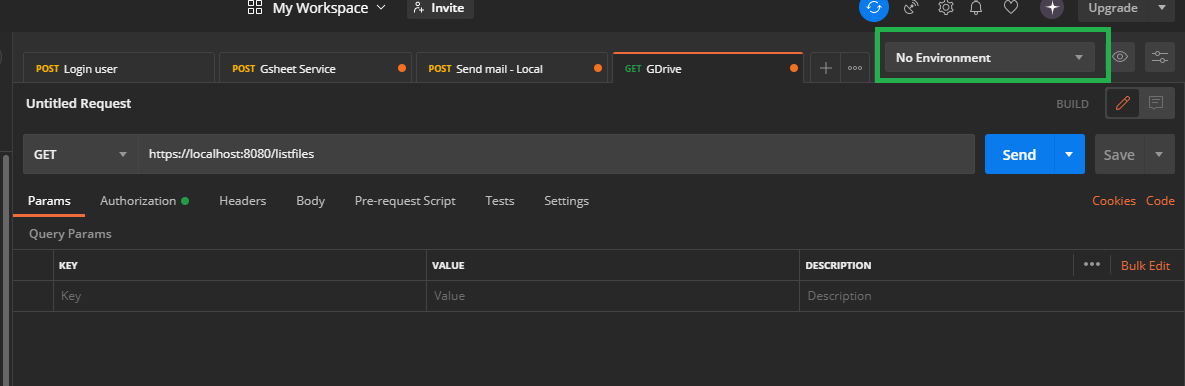Open the new tab plus button
The image size is (1185, 386).
pyautogui.click(x=826, y=68)
